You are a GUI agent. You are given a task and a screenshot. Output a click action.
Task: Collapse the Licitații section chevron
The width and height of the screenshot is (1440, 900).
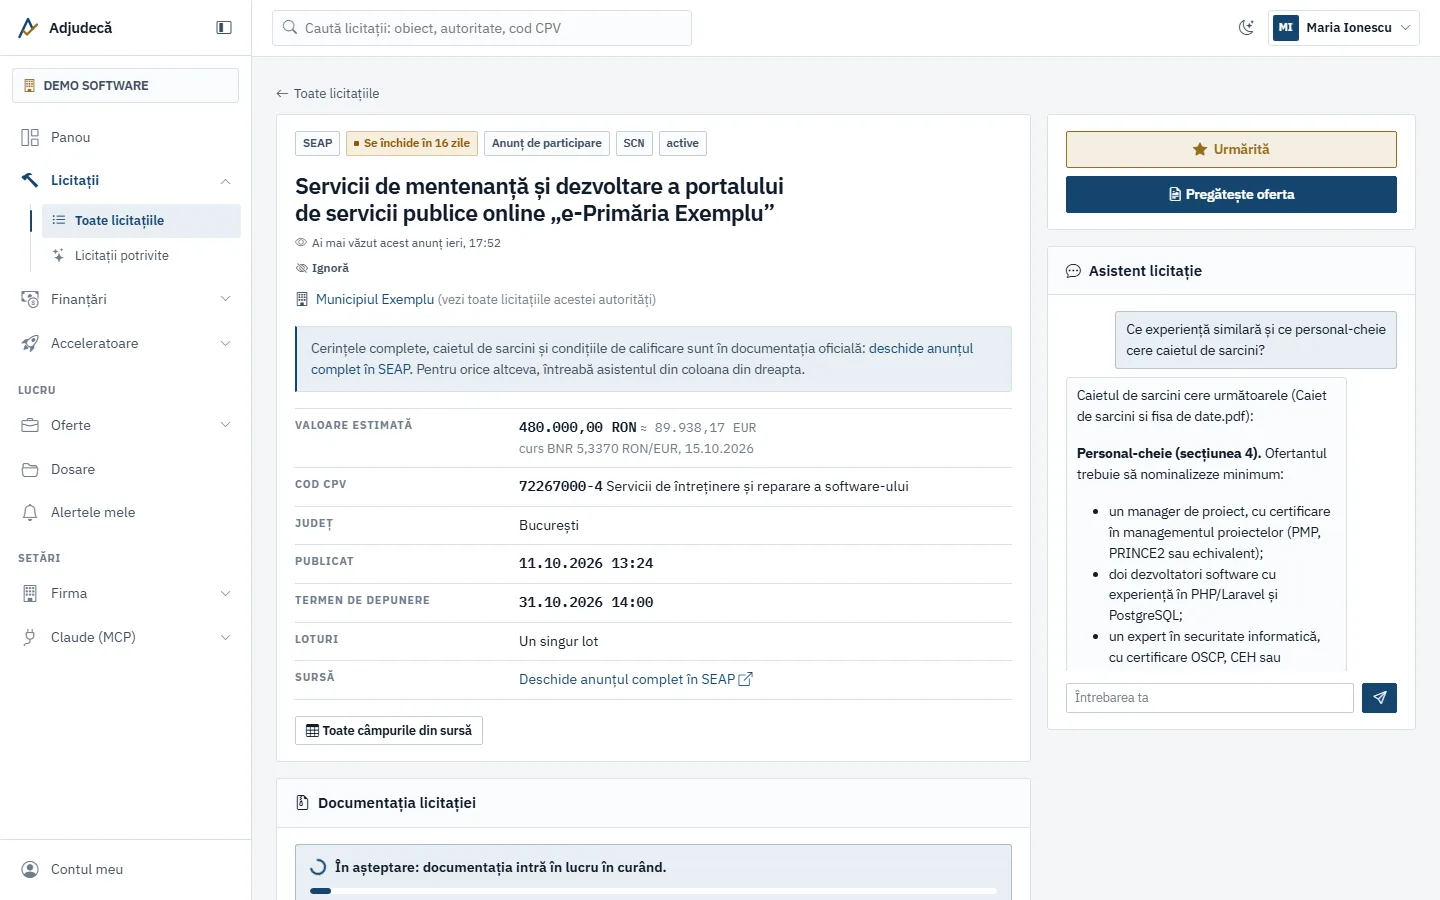(225, 181)
